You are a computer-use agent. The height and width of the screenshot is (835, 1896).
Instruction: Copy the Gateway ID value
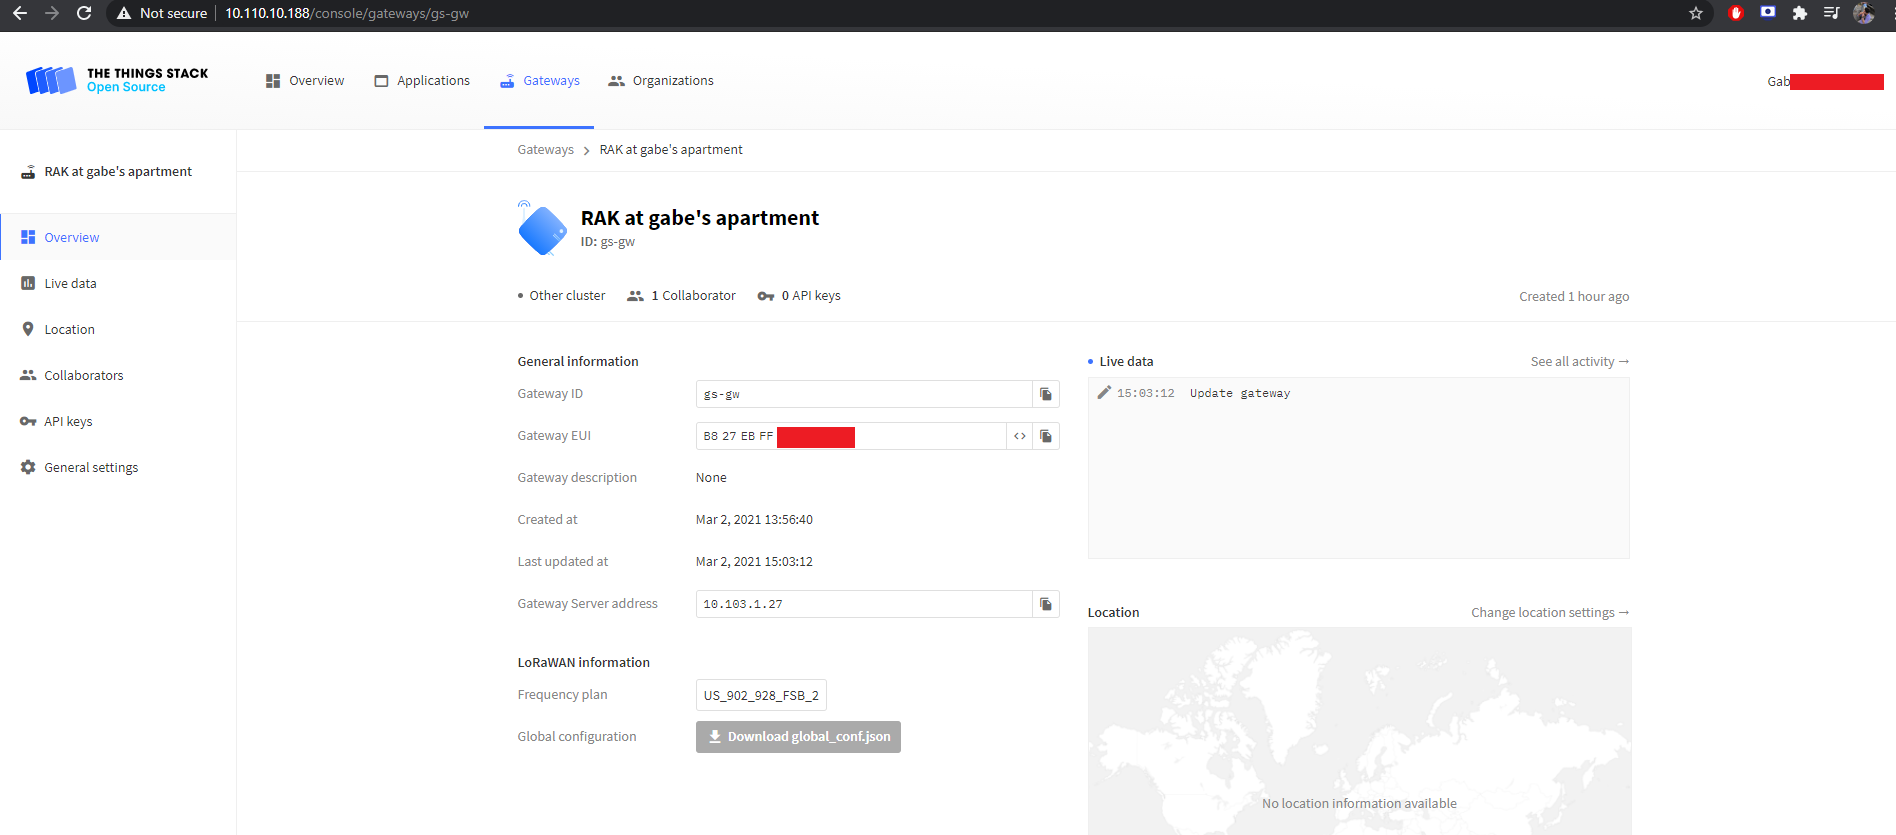(x=1046, y=394)
